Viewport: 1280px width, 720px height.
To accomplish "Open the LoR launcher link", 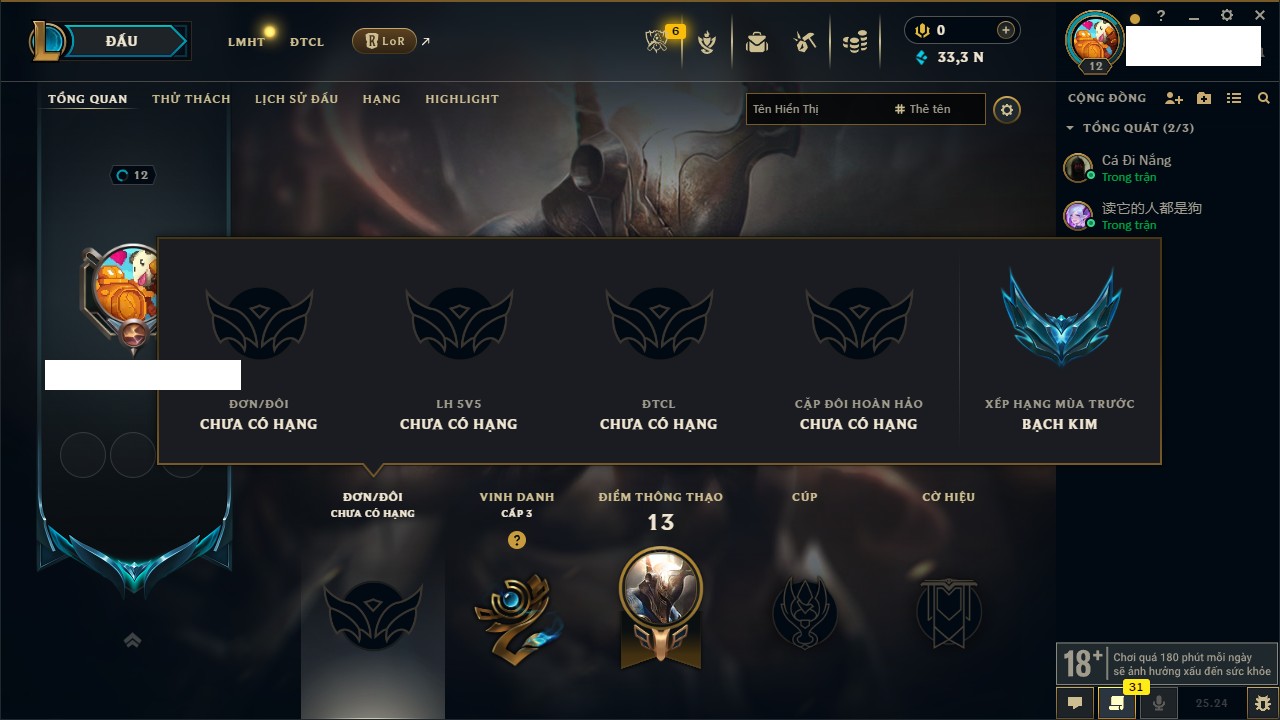I will tap(384, 41).
